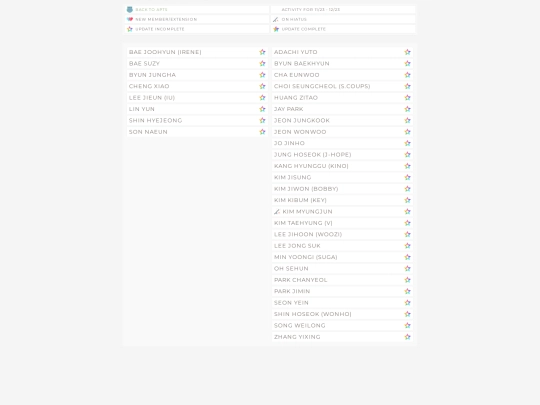The image size is (540, 405).
Task: Click the star icon beside Jung Hoseok (J-Hope)
Action: [x=408, y=154]
